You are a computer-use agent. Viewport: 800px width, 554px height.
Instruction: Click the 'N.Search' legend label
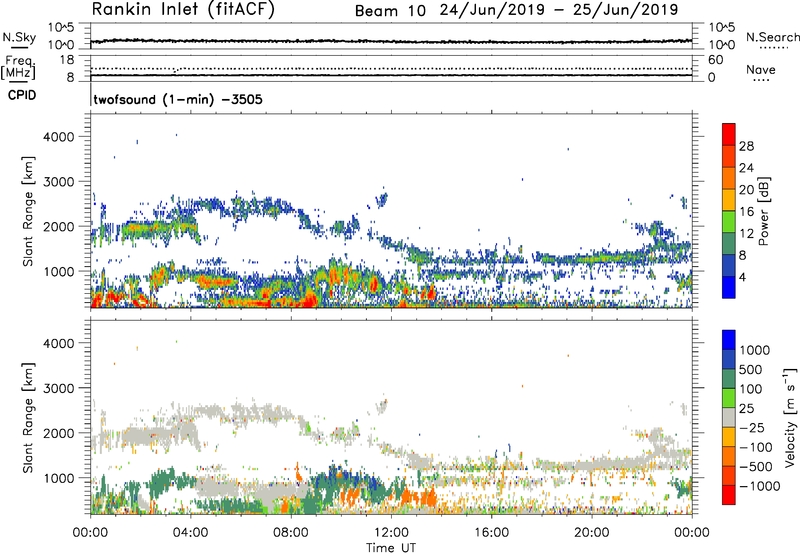click(772, 37)
